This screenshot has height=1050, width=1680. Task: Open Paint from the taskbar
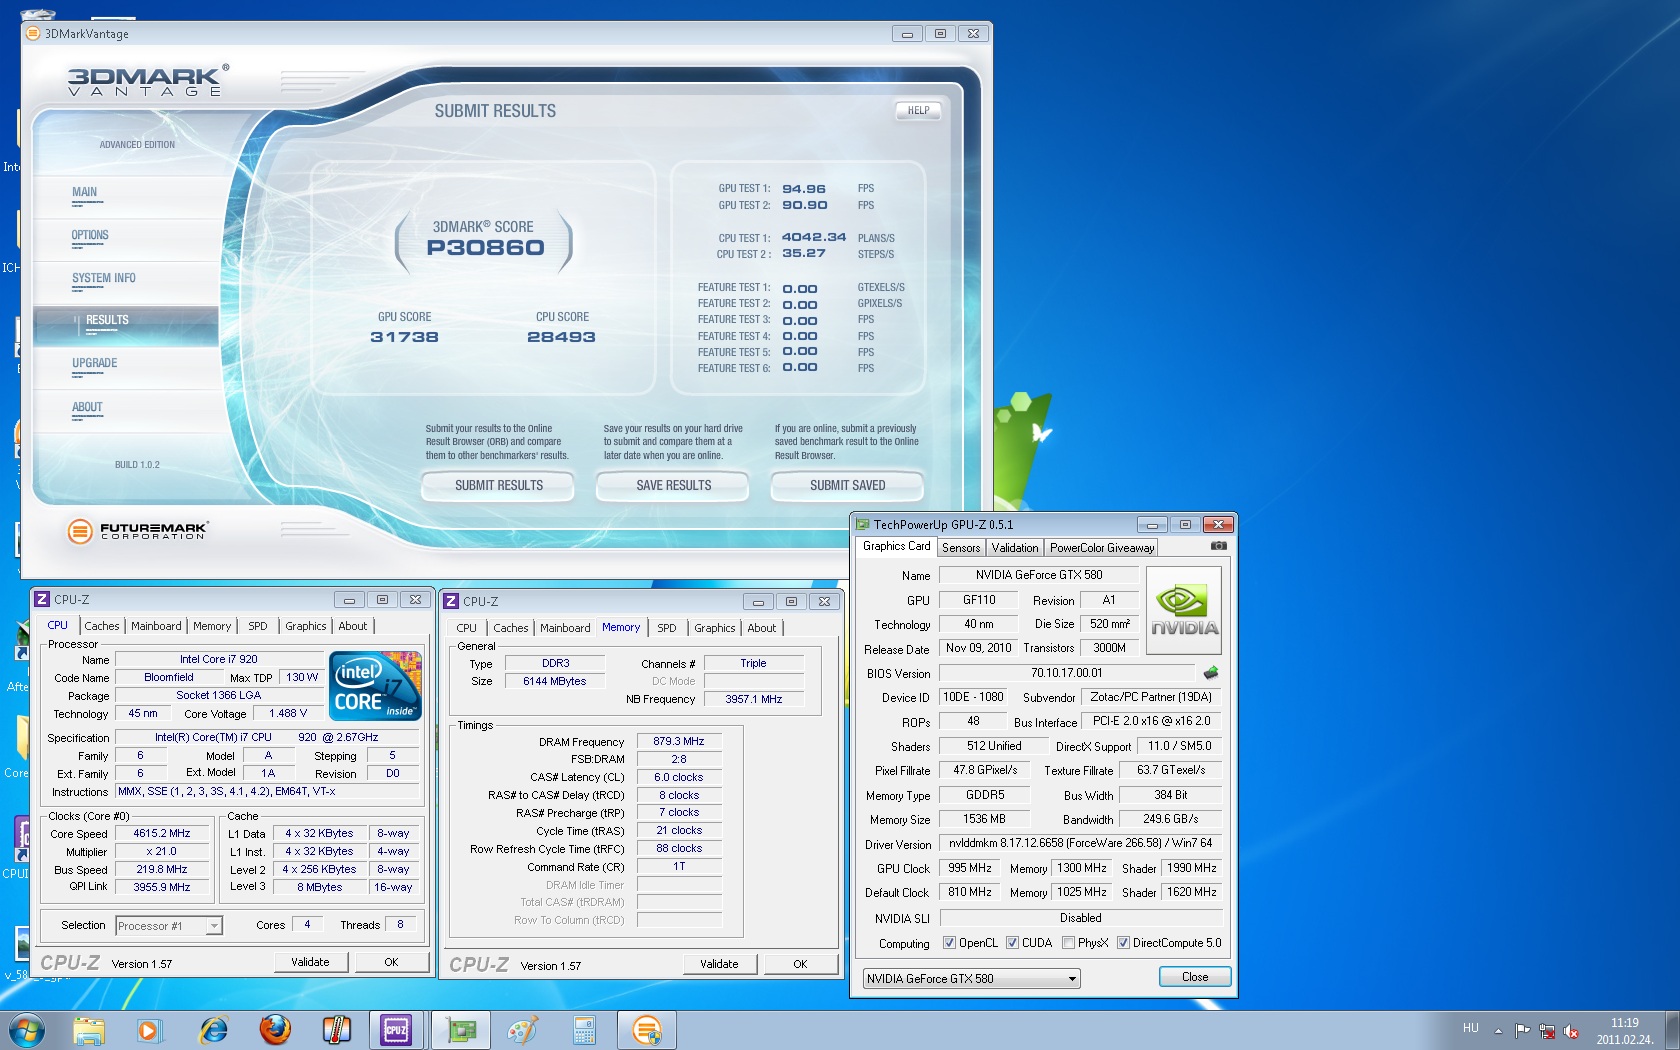click(523, 1030)
